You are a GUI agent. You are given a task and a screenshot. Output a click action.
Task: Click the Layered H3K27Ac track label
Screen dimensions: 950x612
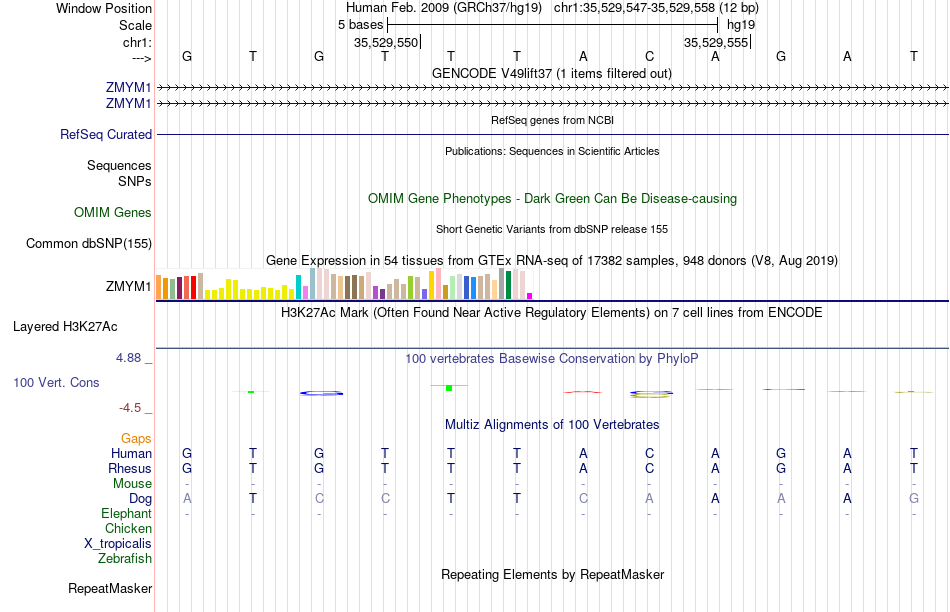pyautogui.click(x=65, y=327)
